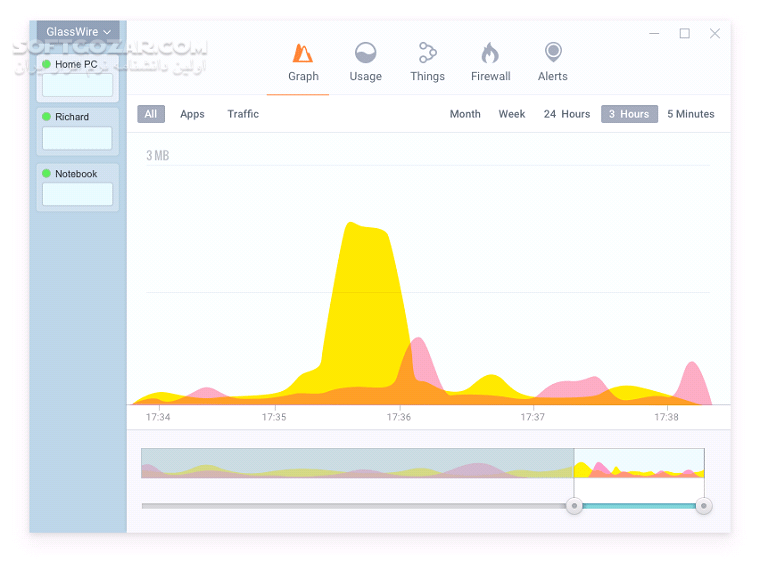Select the Month time range
Screen dimensions: 760x571
pyautogui.click(x=465, y=114)
